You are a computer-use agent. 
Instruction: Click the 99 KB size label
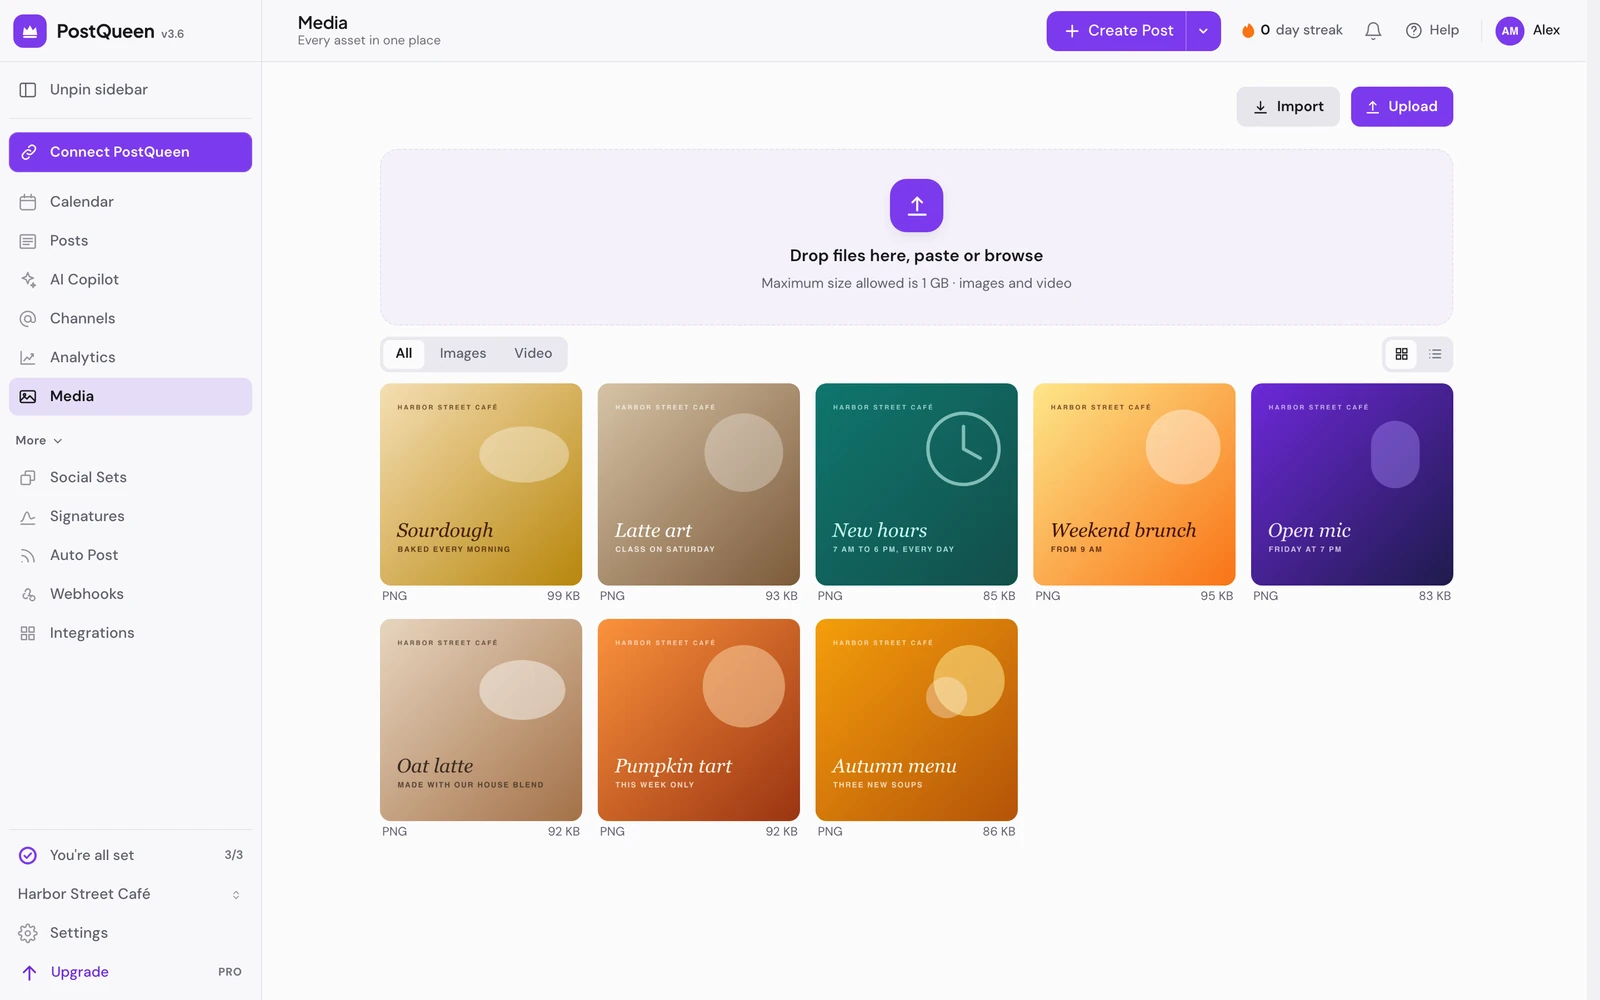[563, 596]
